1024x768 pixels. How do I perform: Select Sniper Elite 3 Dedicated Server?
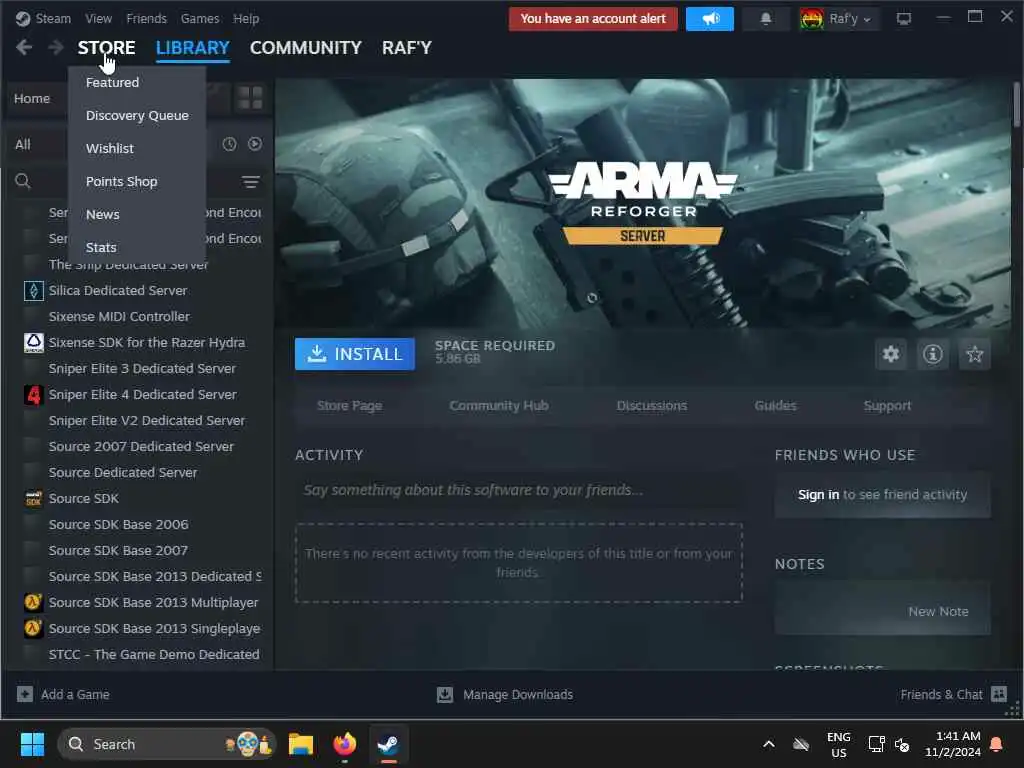click(142, 368)
